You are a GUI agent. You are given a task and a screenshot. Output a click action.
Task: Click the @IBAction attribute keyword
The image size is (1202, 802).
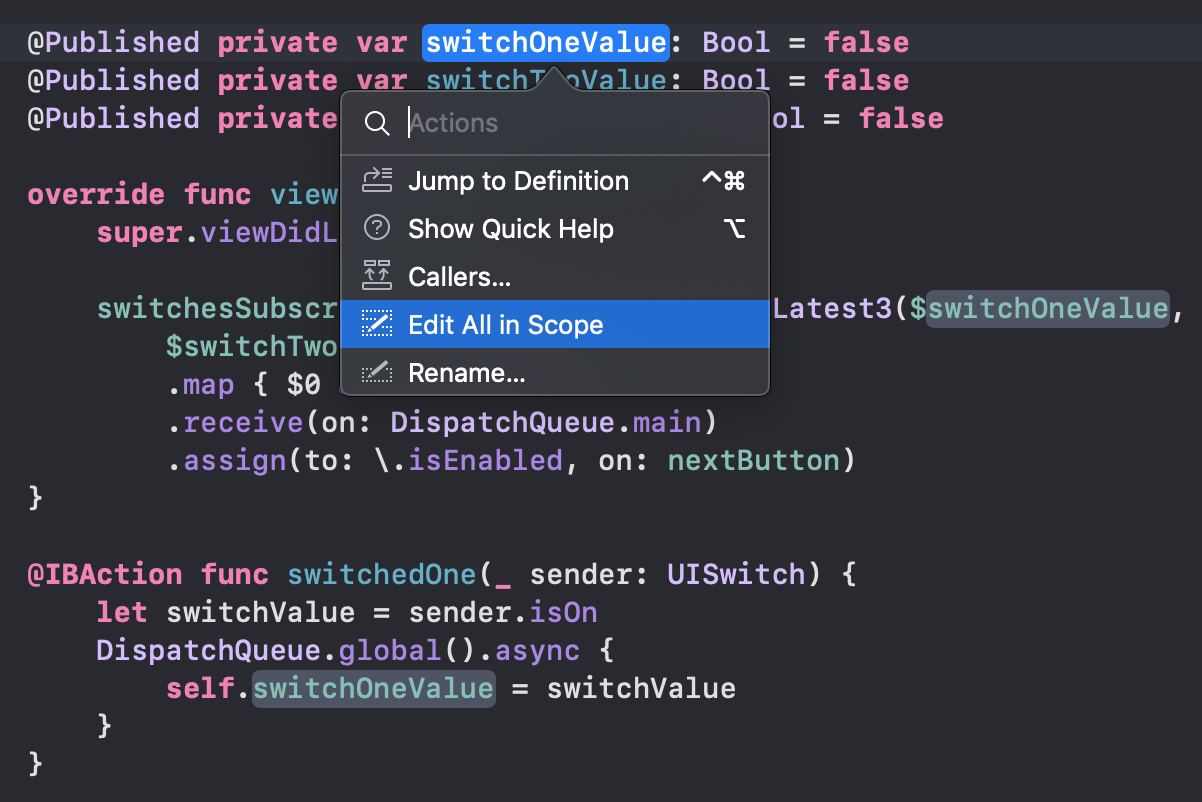coord(105,575)
